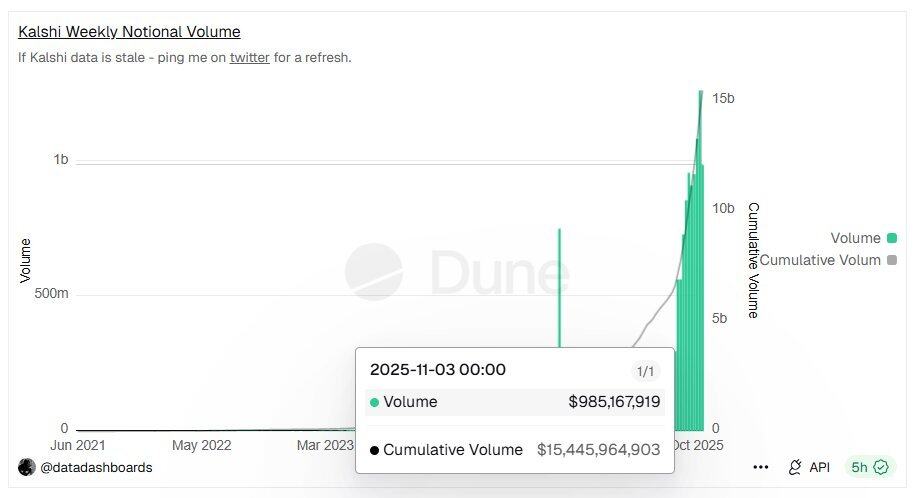The width and height of the screenshot is (919, 498).
Task: Open the @datadashboards profile link
Action: click(x=97, y=467)
